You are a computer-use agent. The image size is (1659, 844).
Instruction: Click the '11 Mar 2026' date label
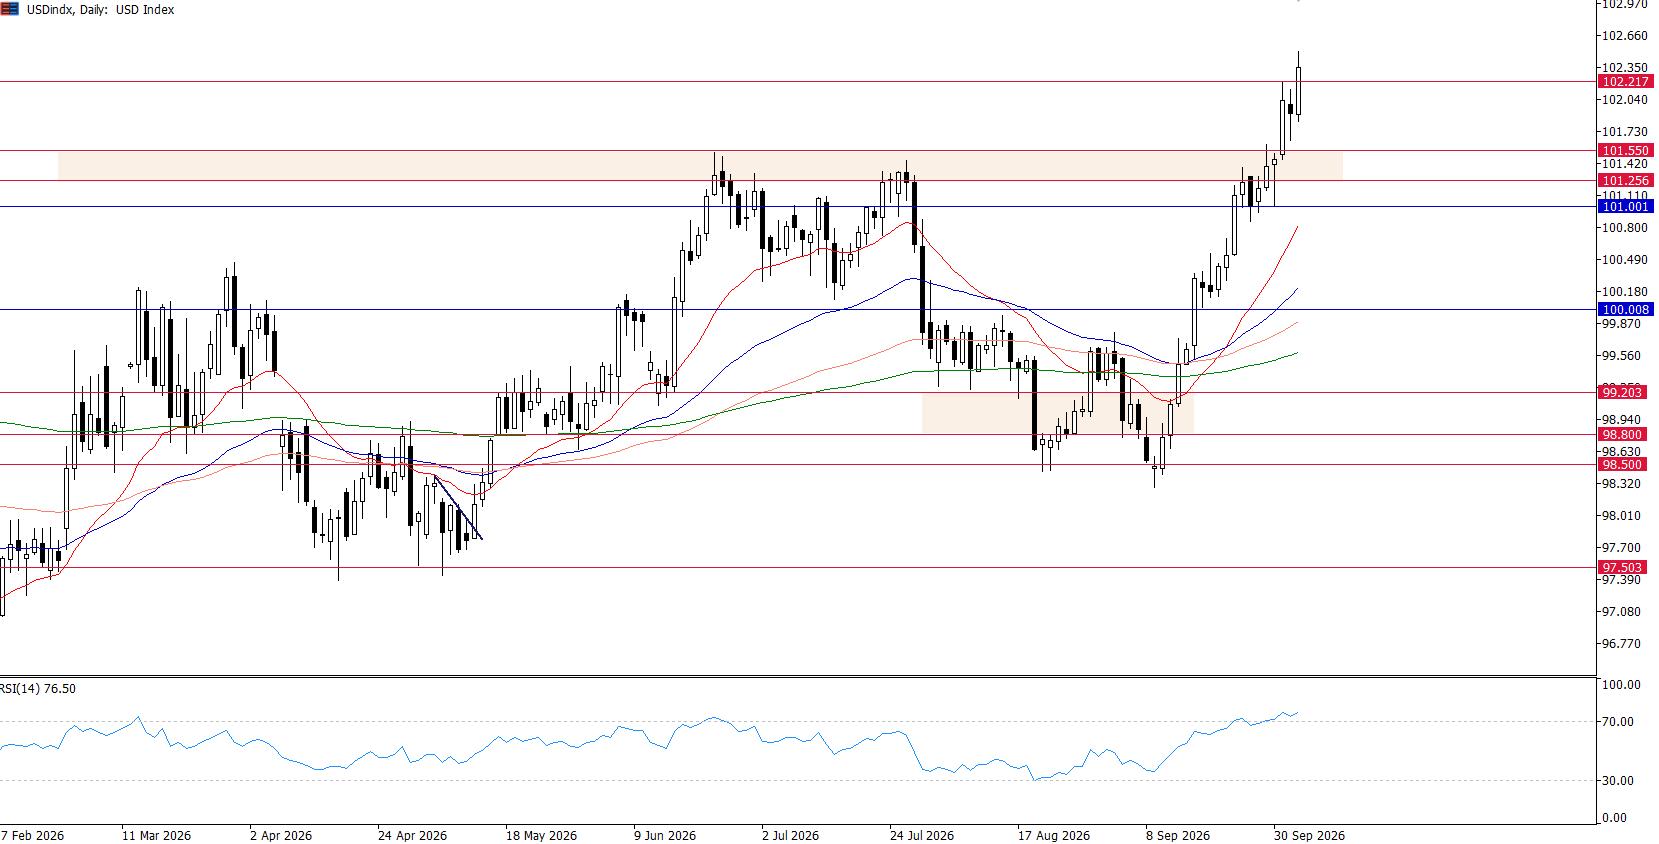point(156,835)
